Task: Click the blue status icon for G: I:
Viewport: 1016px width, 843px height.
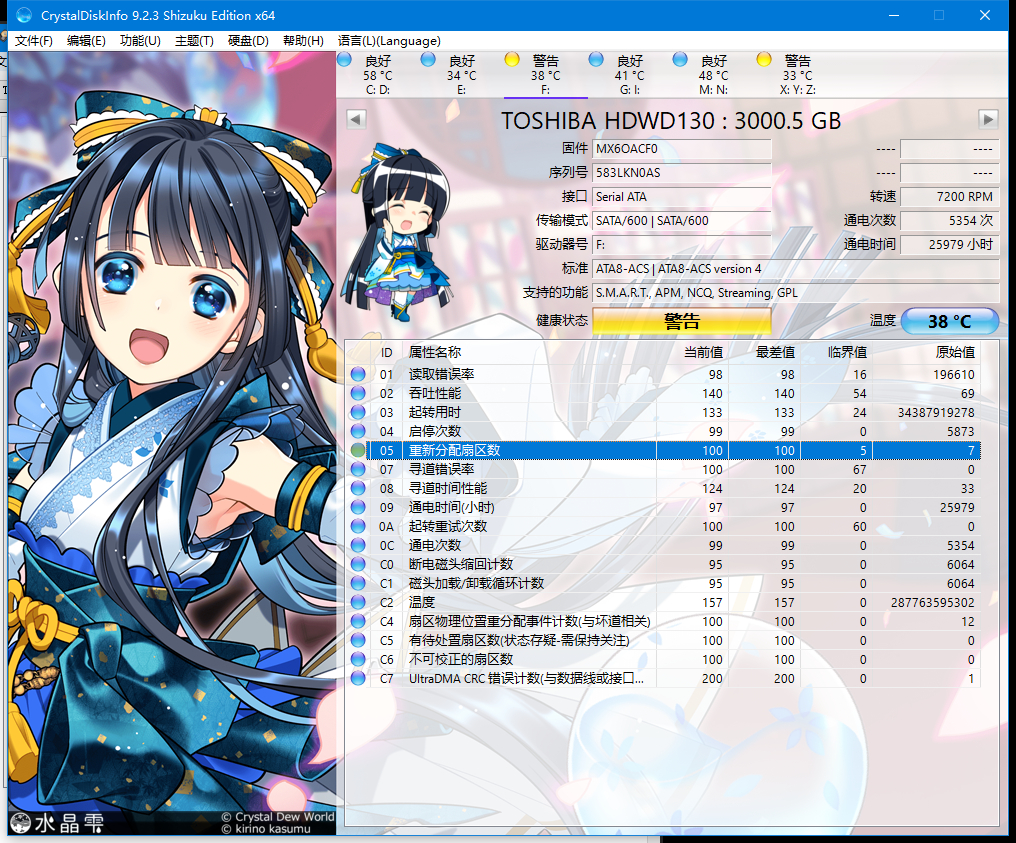Action: coord(596,60)
